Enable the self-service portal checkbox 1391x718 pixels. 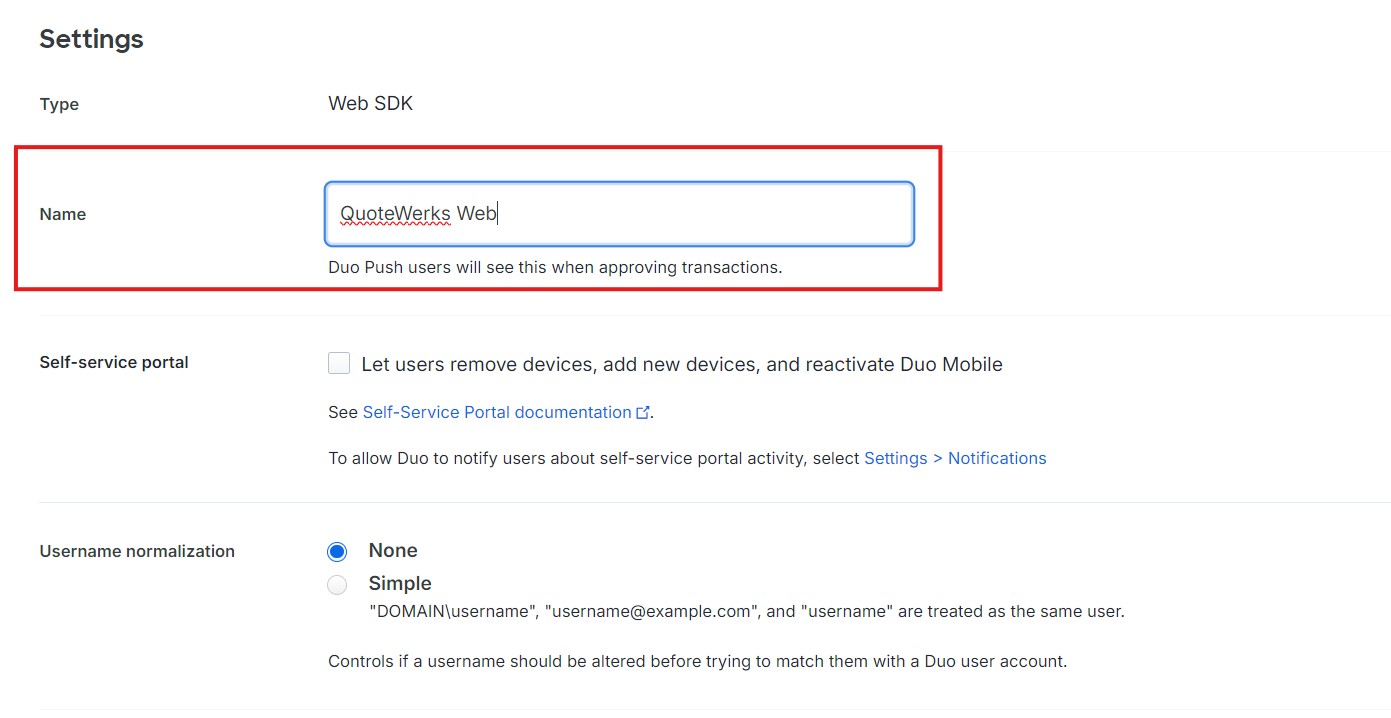[339, 364]
